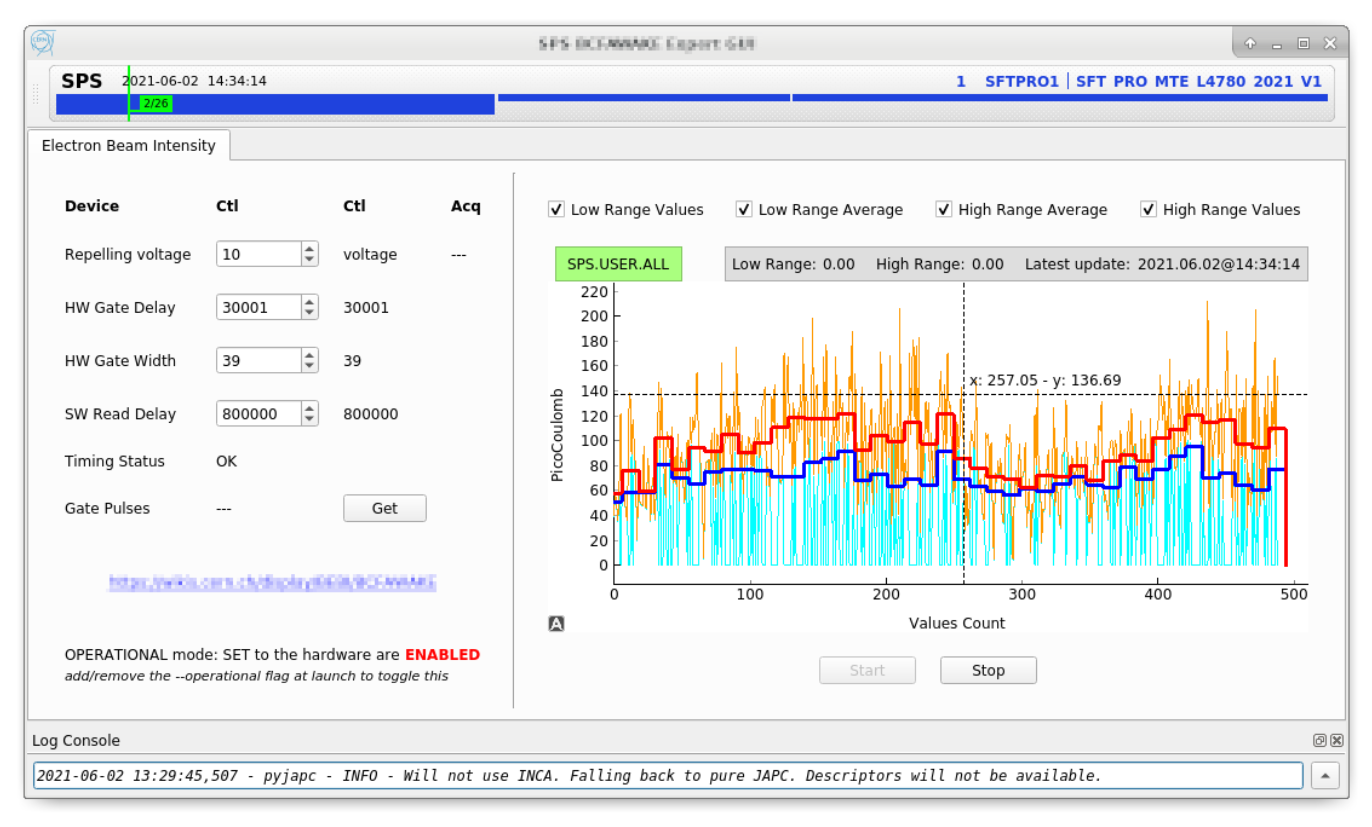Image resolution: width=1372 pixels, height=827 pixels.
Task: Maximize the application window
Action: click(x=1303, y=44)
